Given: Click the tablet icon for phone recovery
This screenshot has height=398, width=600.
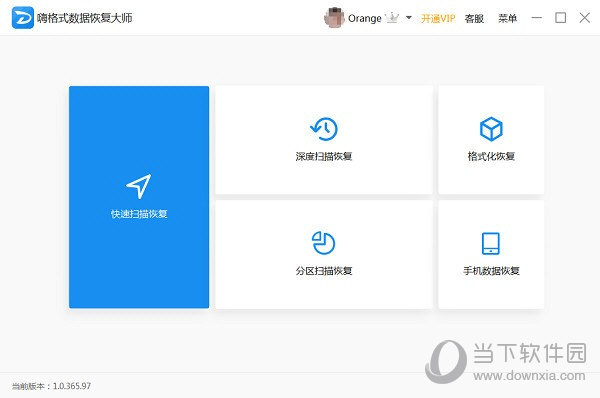Looking at the screenshot, I should 491,243.
